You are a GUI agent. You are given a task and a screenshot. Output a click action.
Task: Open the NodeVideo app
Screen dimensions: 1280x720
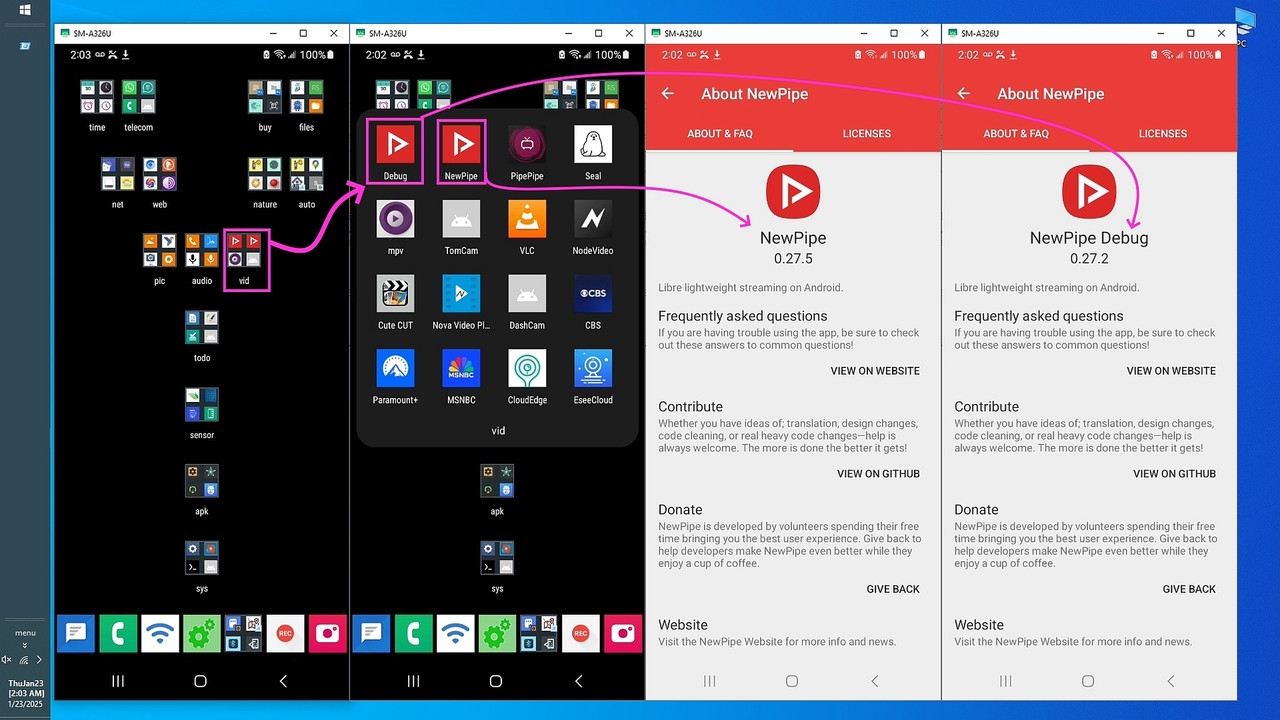pyautogui.click(x=593, y=219)
